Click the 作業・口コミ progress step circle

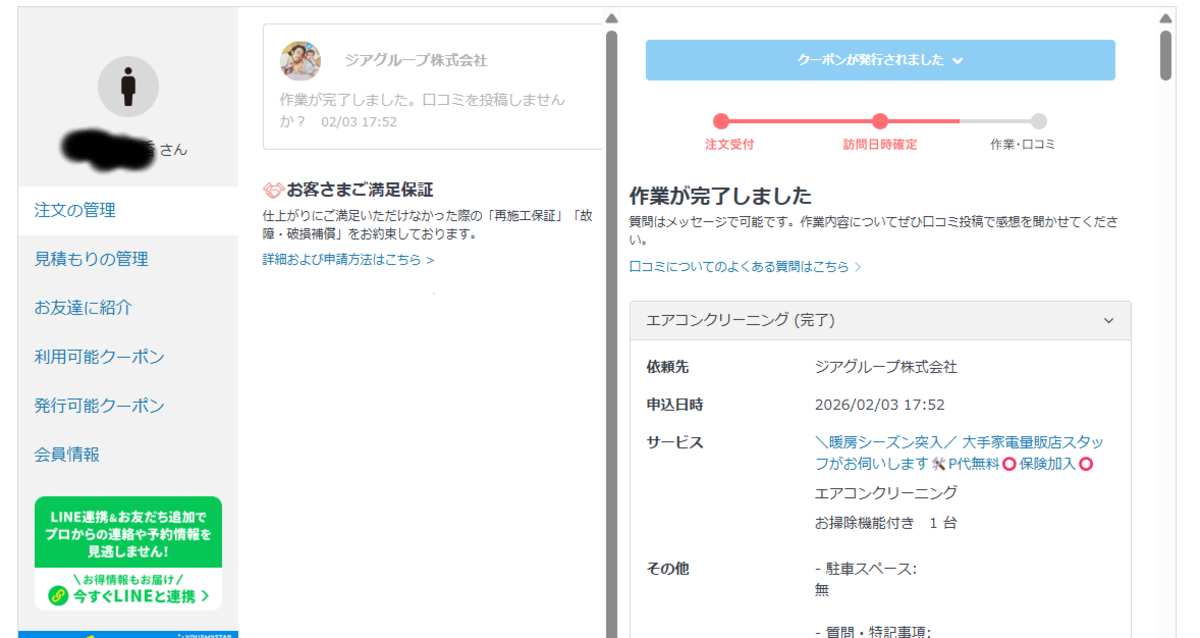point(1039,121)
